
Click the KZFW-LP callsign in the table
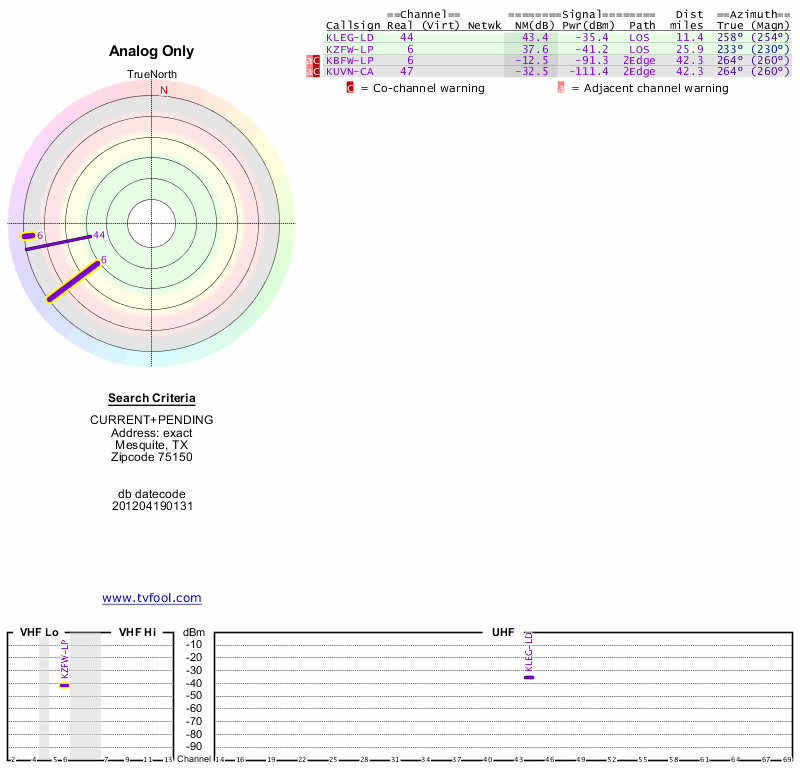[350, 49]
